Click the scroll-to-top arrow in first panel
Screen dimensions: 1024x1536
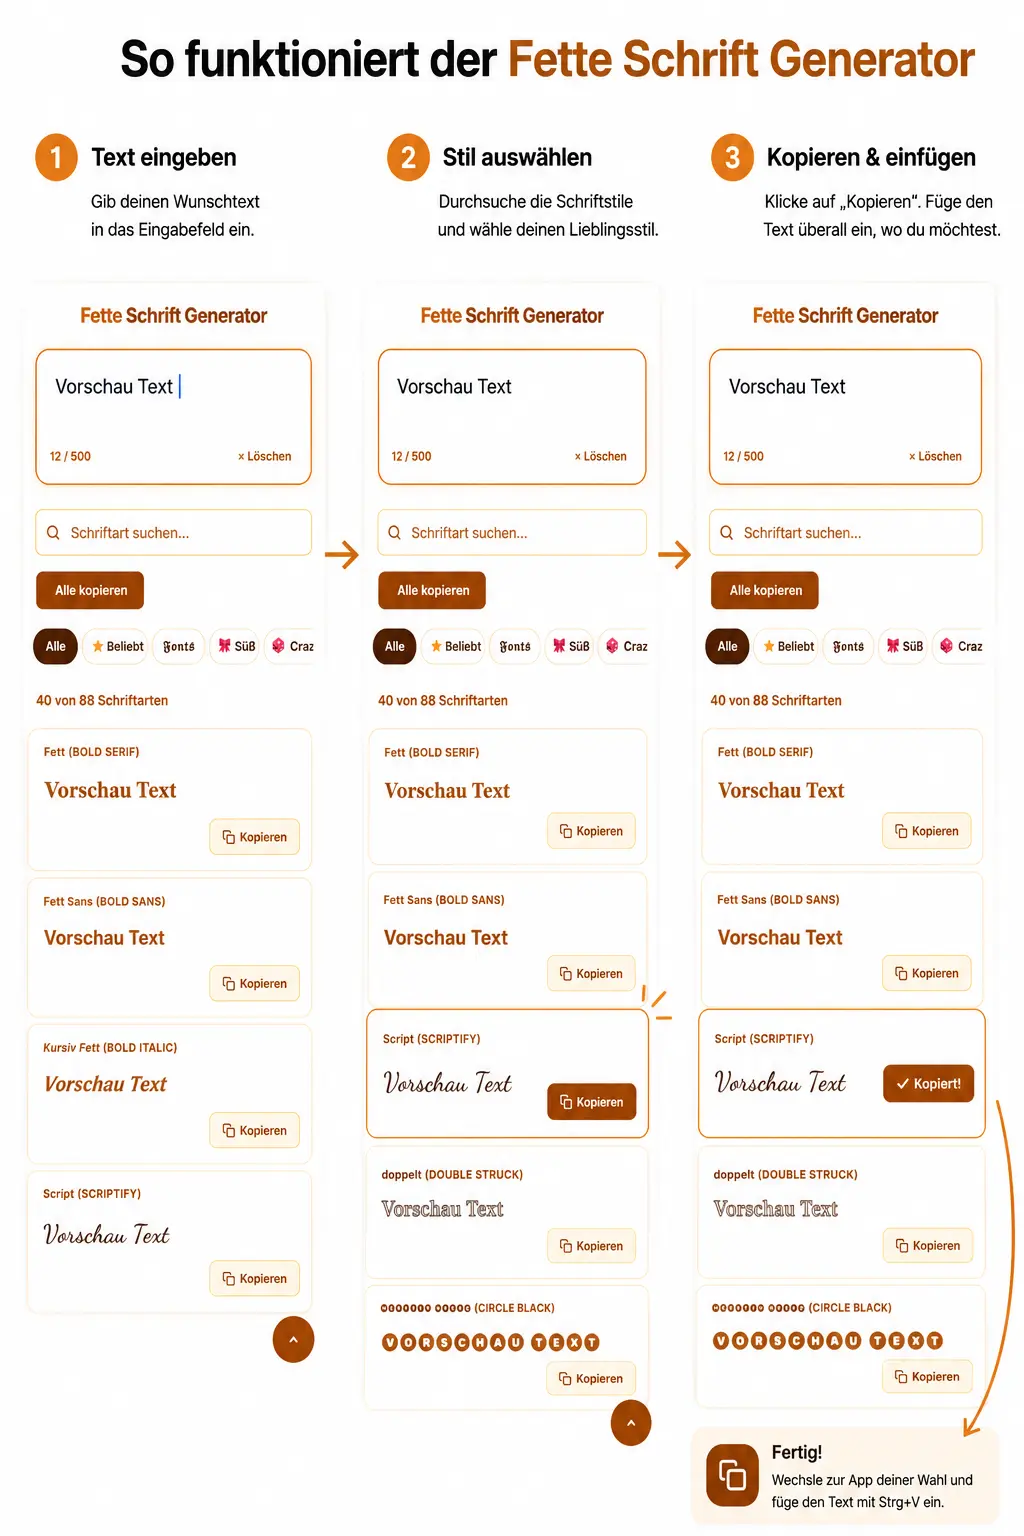[x=293, y=1340]
